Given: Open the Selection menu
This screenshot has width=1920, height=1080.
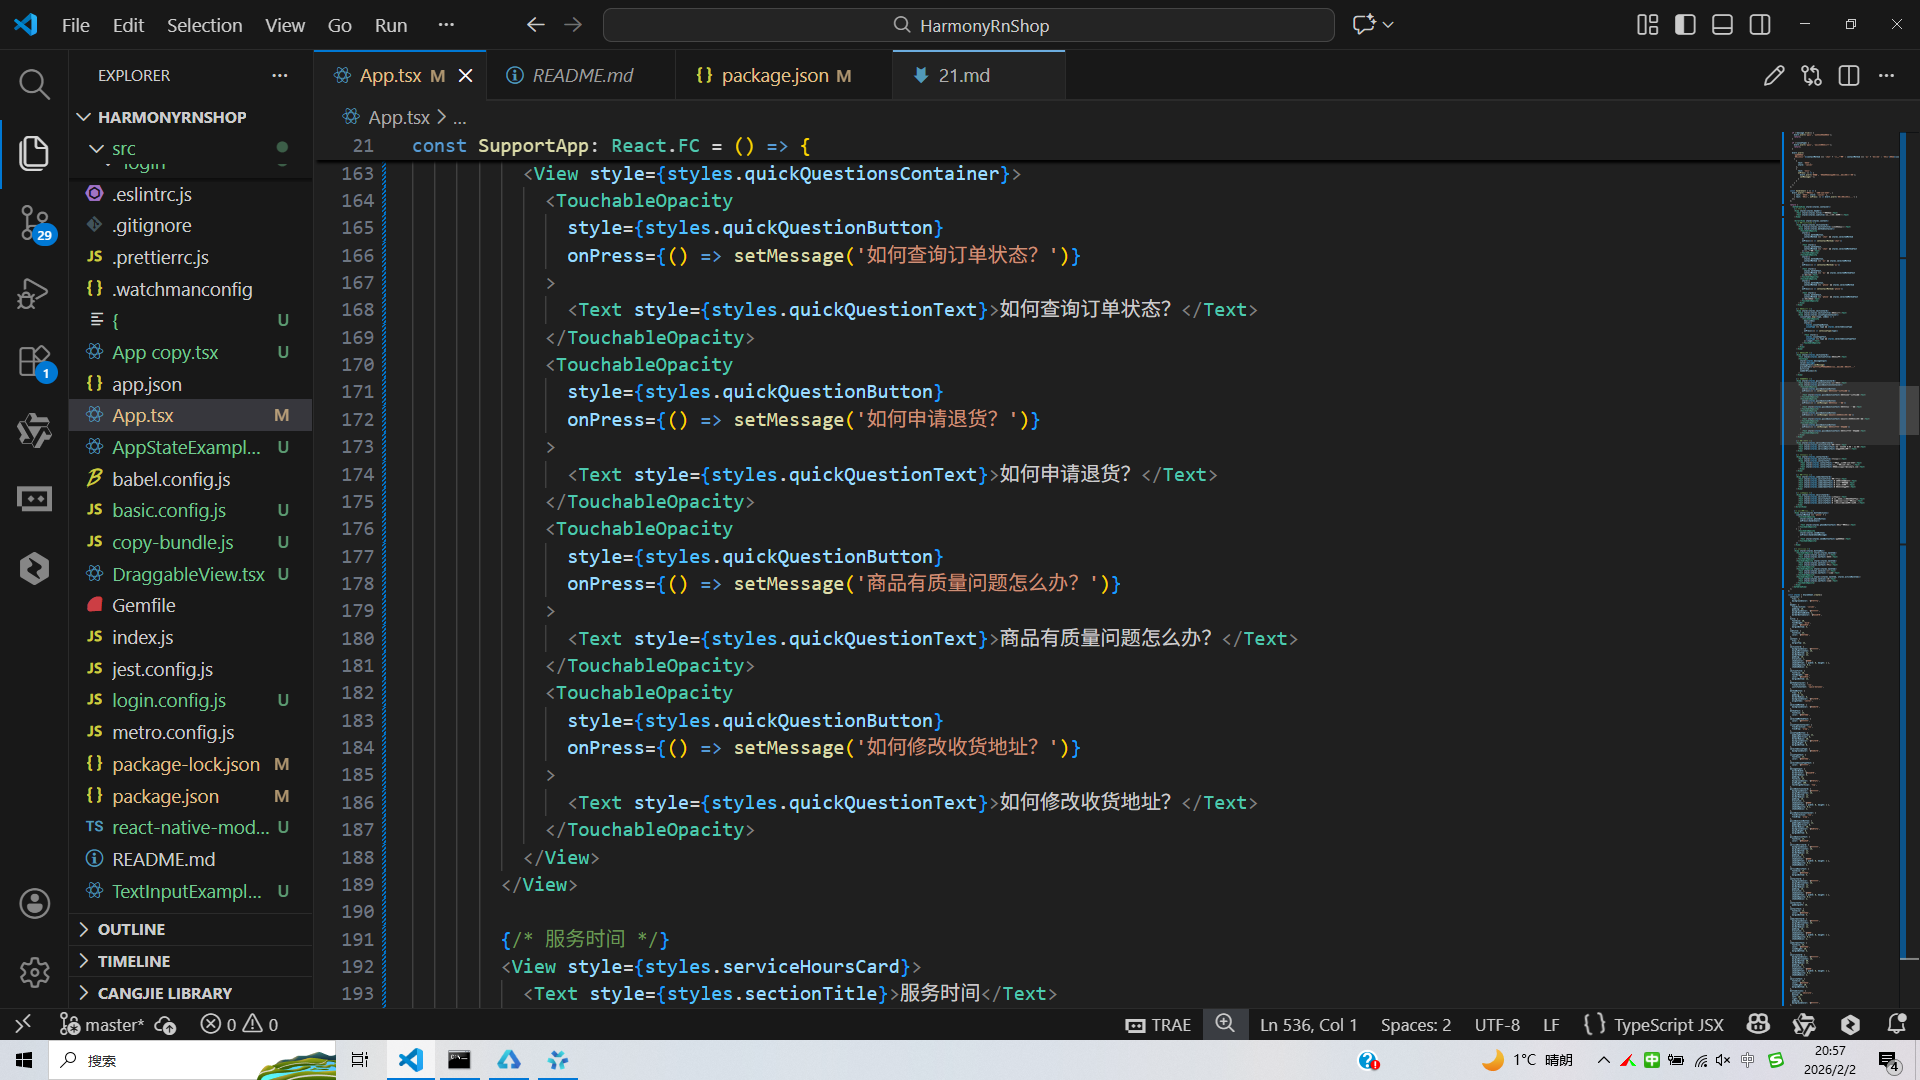Looking at the screenshot, I should click(x=204, y=25).
